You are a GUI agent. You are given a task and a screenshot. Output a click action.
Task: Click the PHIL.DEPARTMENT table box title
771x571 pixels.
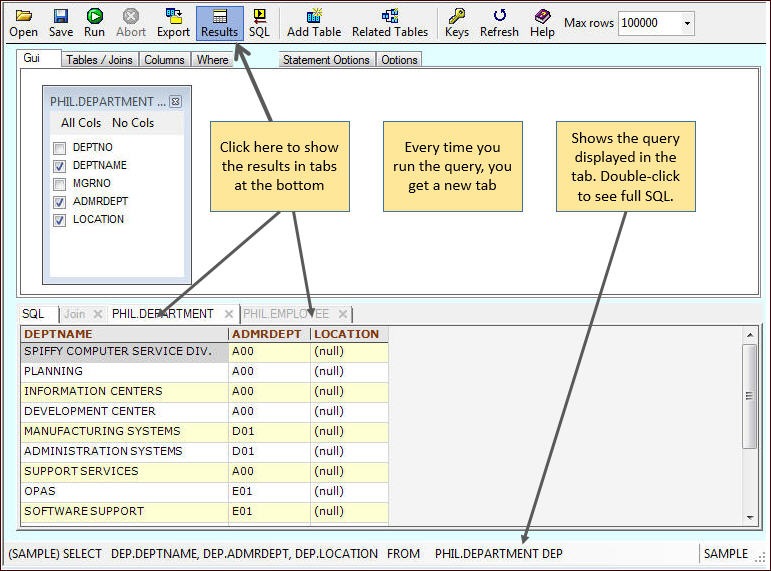click(108, 102)
